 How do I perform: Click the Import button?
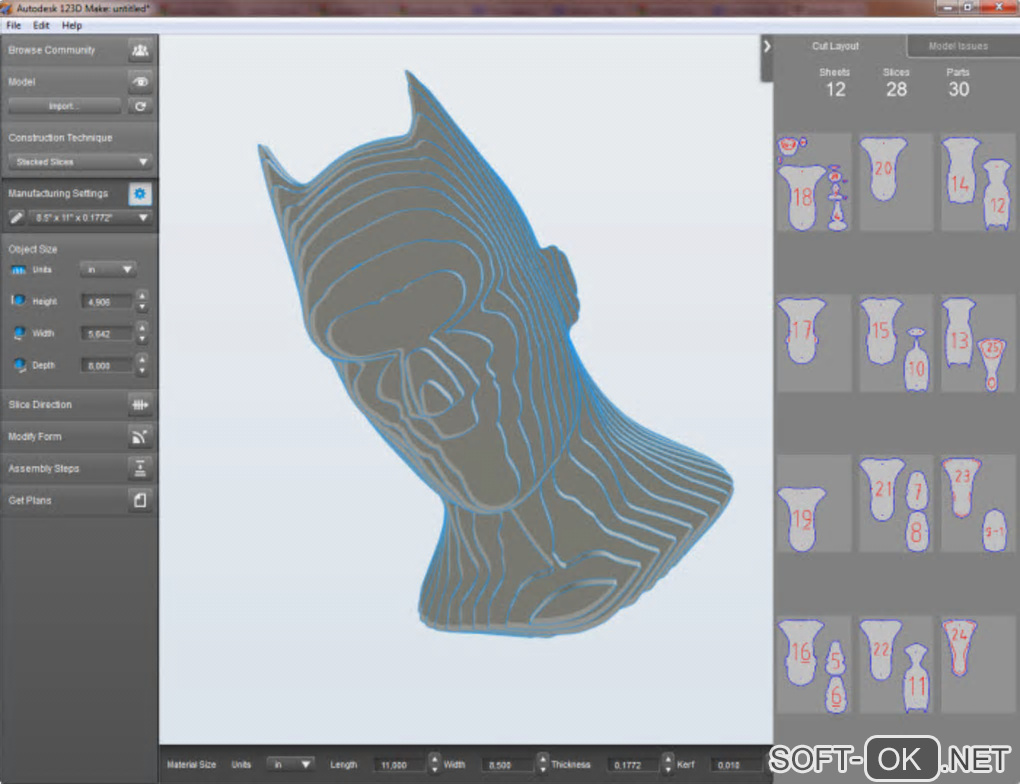(64, 106)
